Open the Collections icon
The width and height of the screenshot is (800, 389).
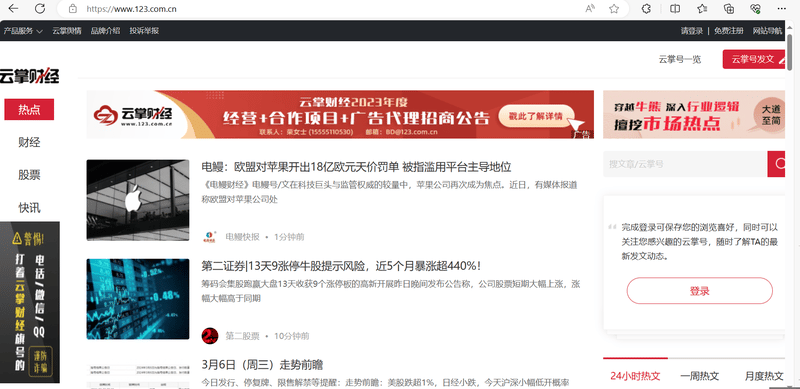729,9
